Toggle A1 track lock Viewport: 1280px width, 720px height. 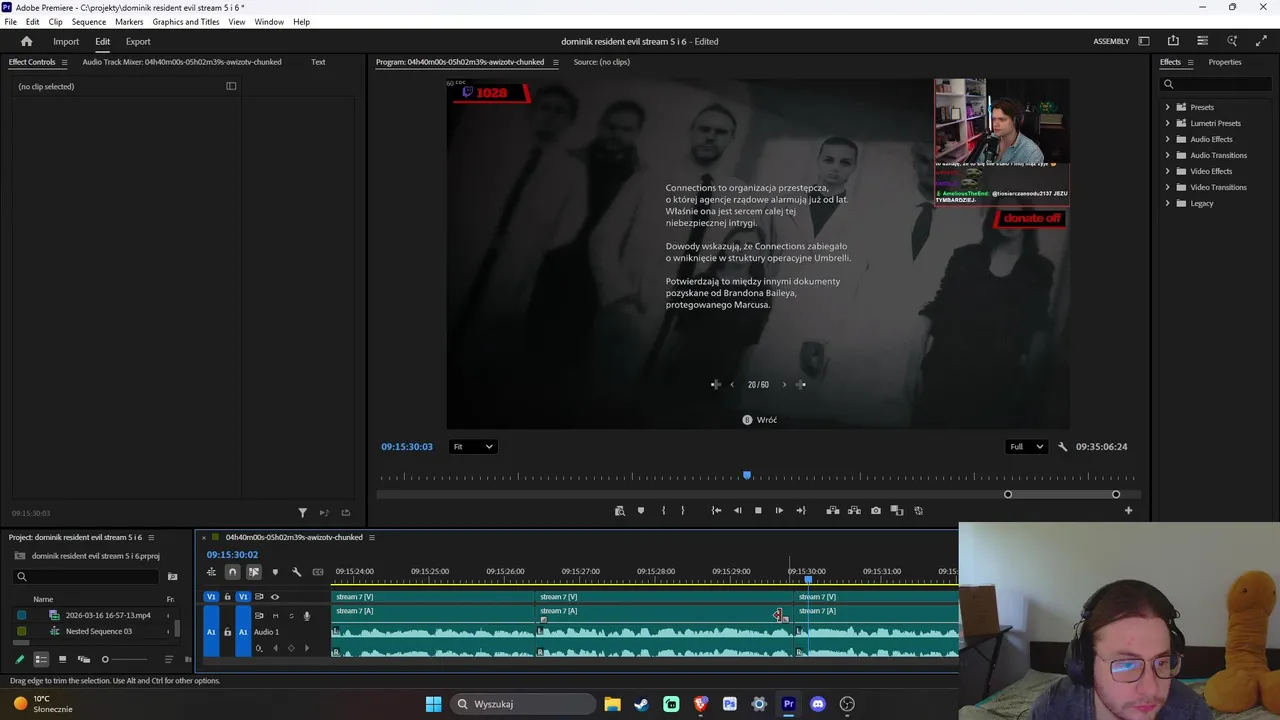click(x=227, y=632)
